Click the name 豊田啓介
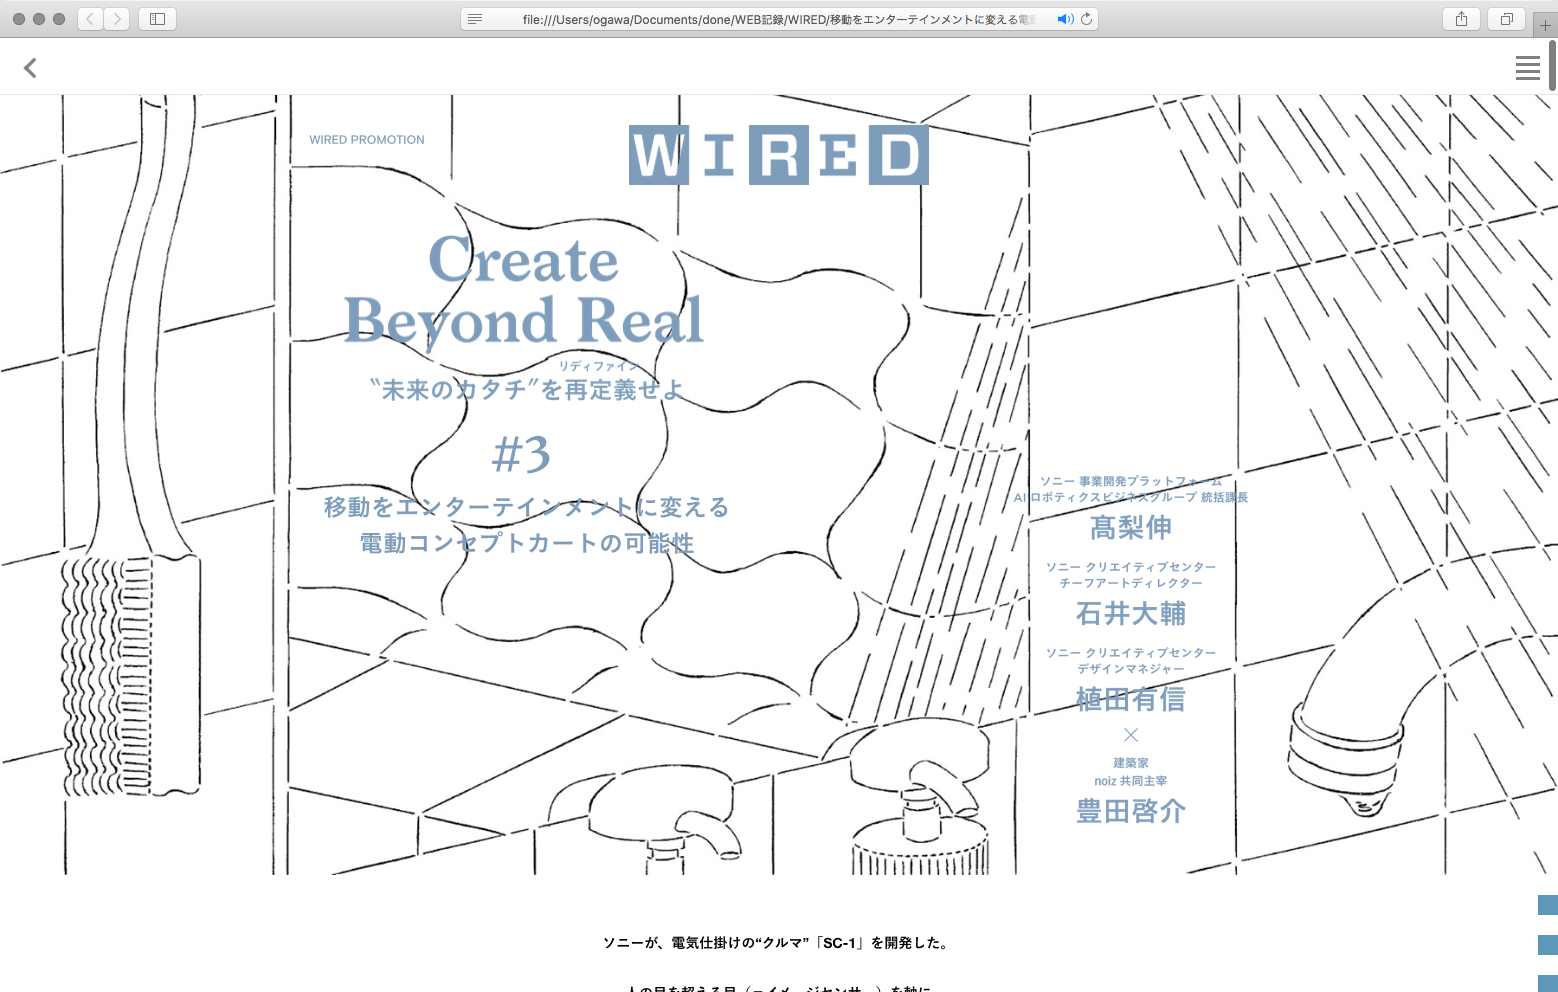The height and width of the screenshot is (992, 1558). click(1131, 811)
